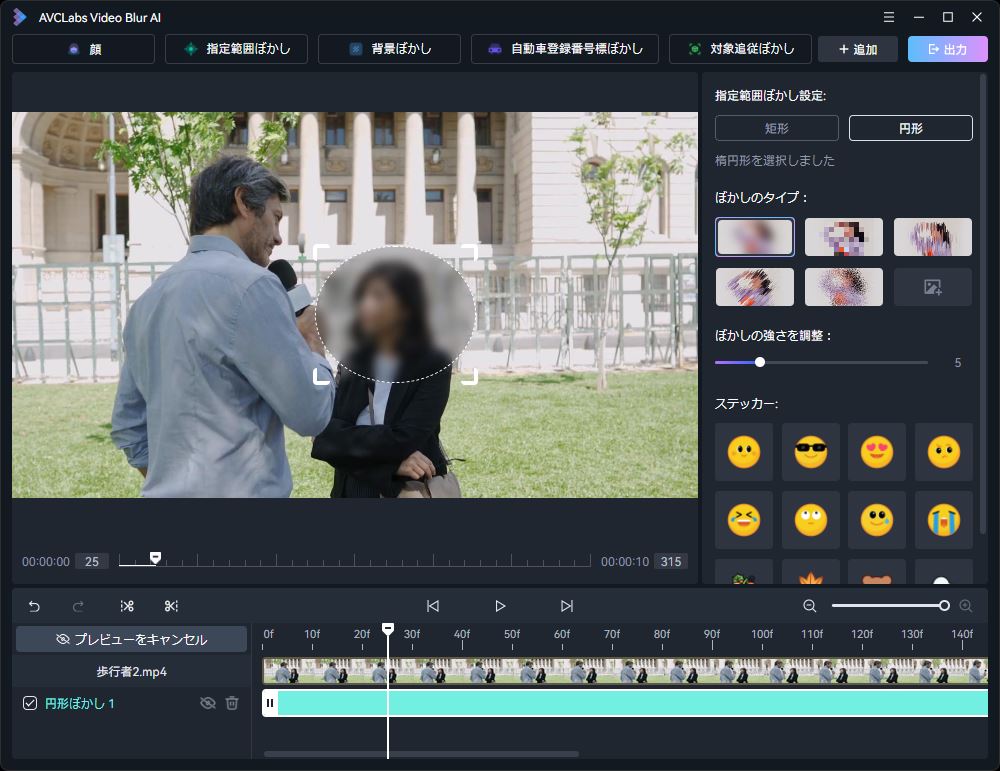Screen dimensions: 1000x771
Task: Select custom image blur type icon
Action: (932, 287)
